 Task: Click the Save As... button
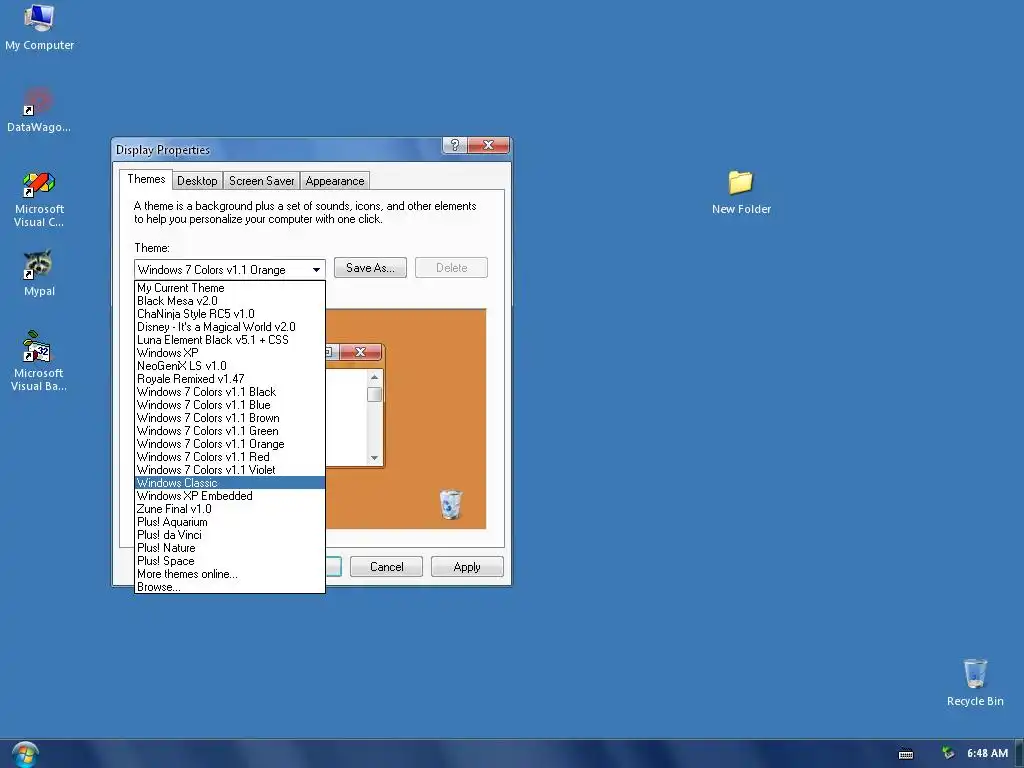point(370,268)
